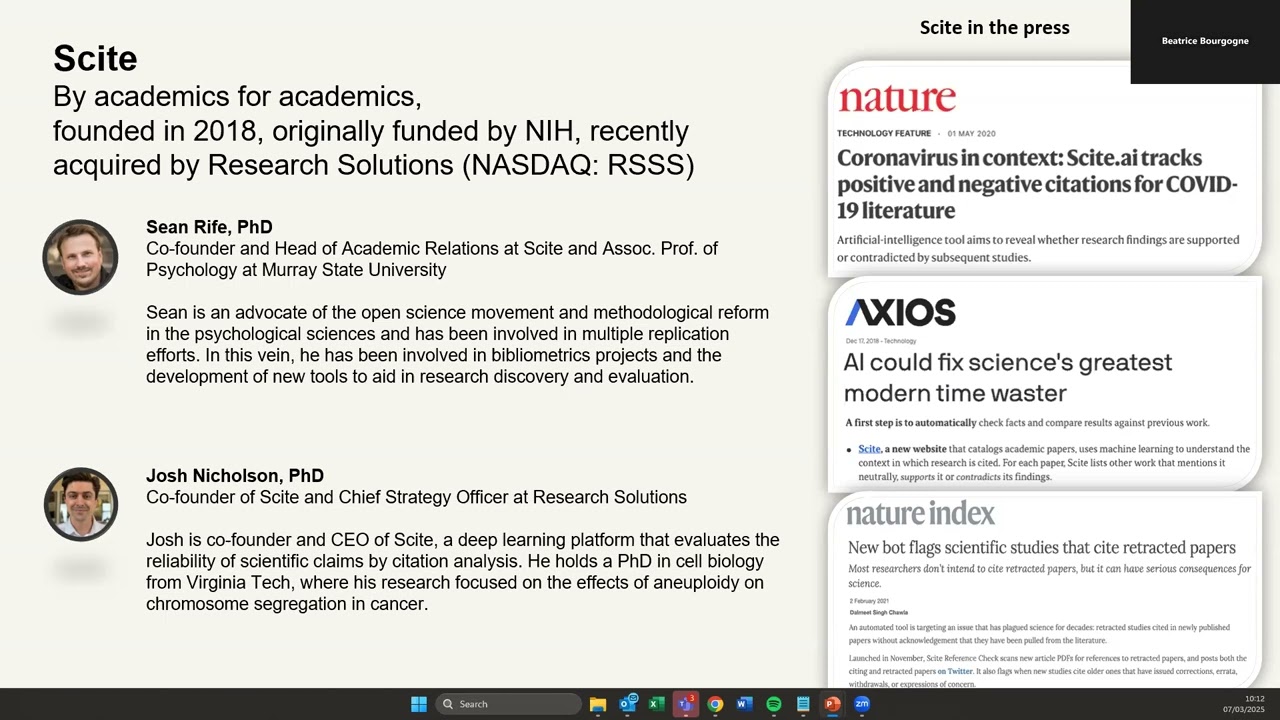Click 'Co-founder of Scite and Chief Strategy Officer' line
The width and height of the screenshot is (1280, 720).
[x=416, y=497]
